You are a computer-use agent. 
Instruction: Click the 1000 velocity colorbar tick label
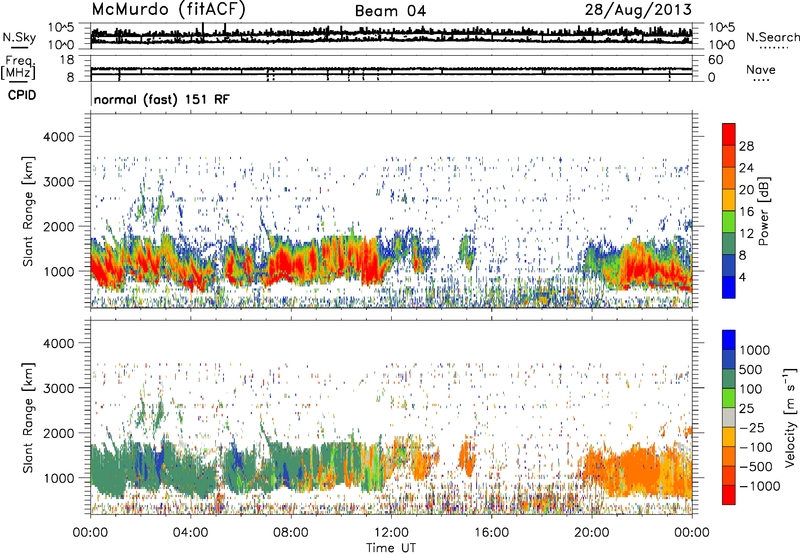[x=755, y=350]
